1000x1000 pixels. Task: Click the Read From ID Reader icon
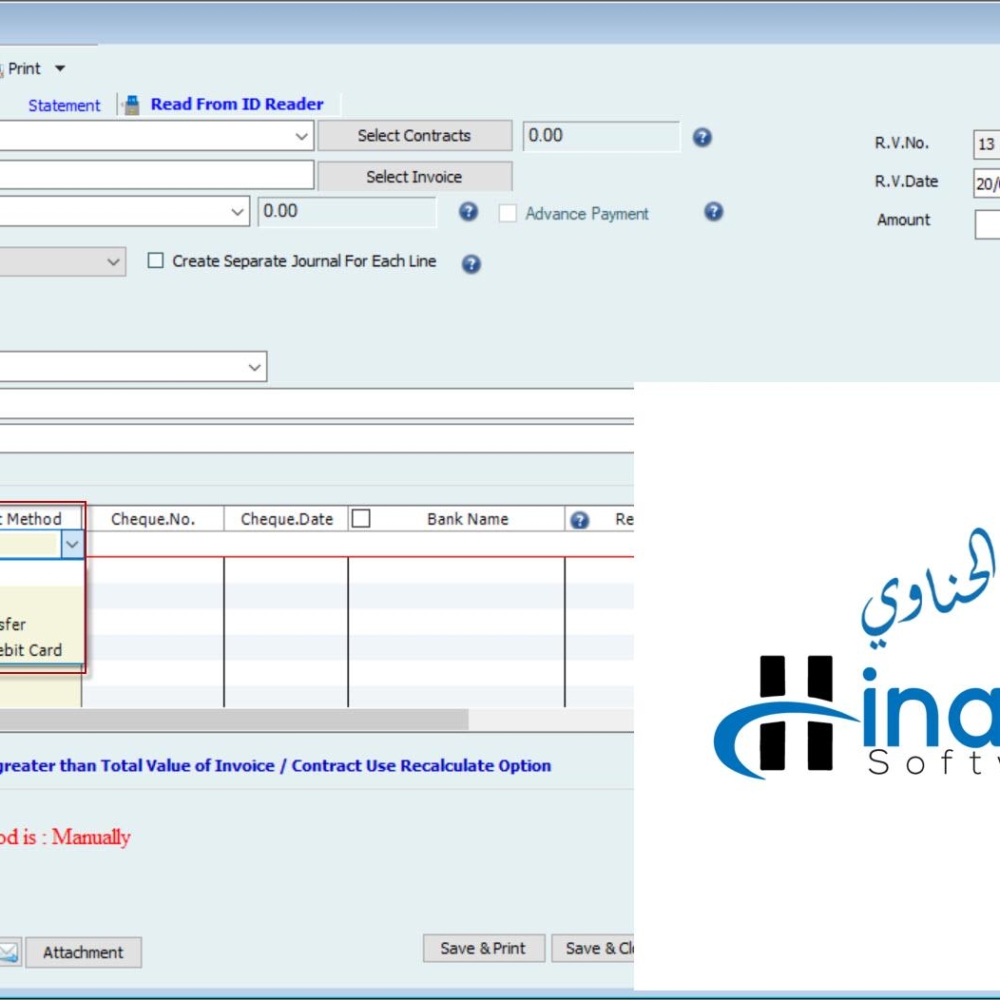pos(132,105)
